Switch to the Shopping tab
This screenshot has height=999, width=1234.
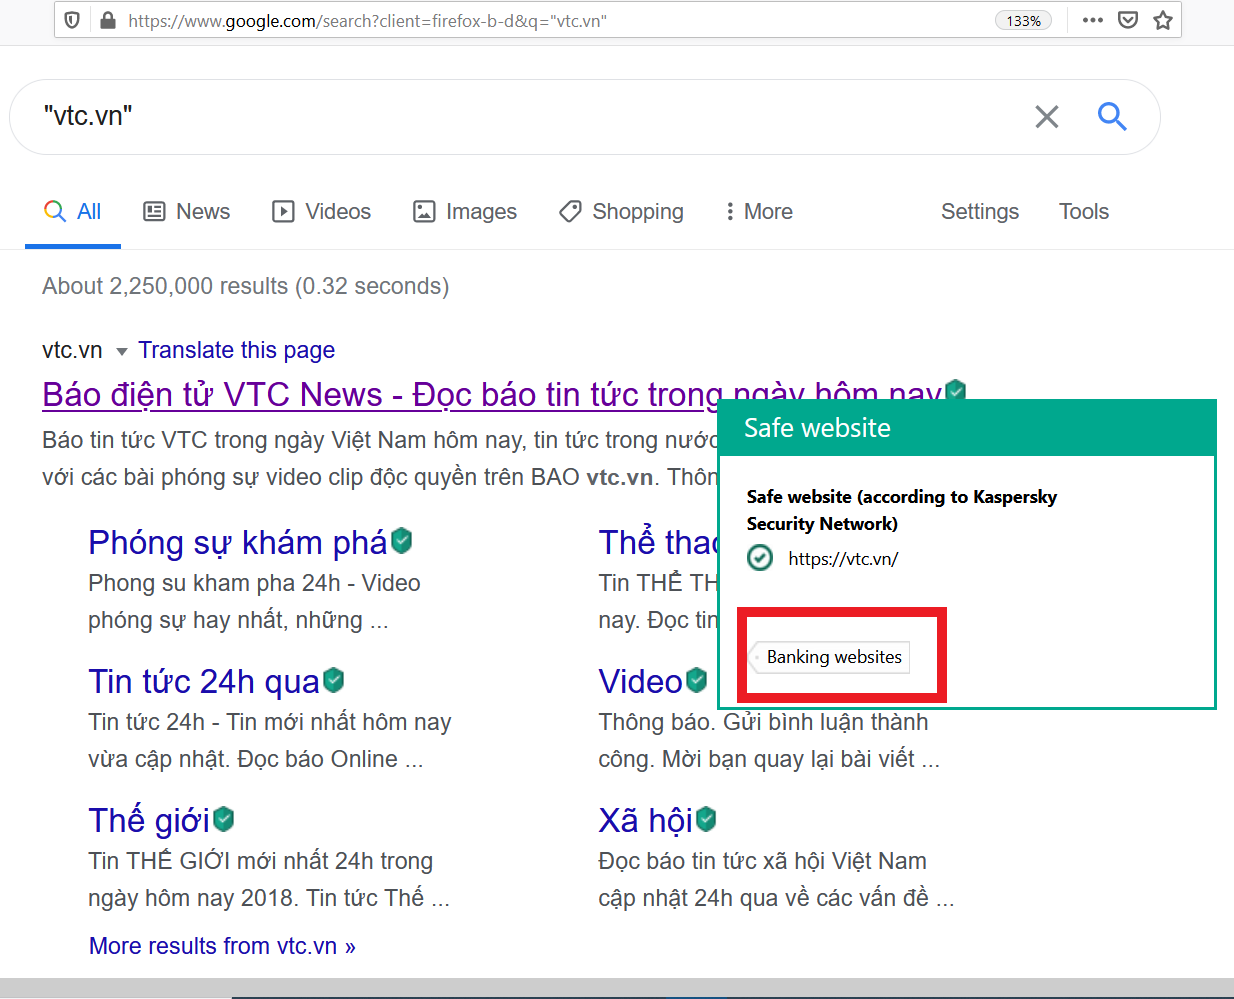622,212
